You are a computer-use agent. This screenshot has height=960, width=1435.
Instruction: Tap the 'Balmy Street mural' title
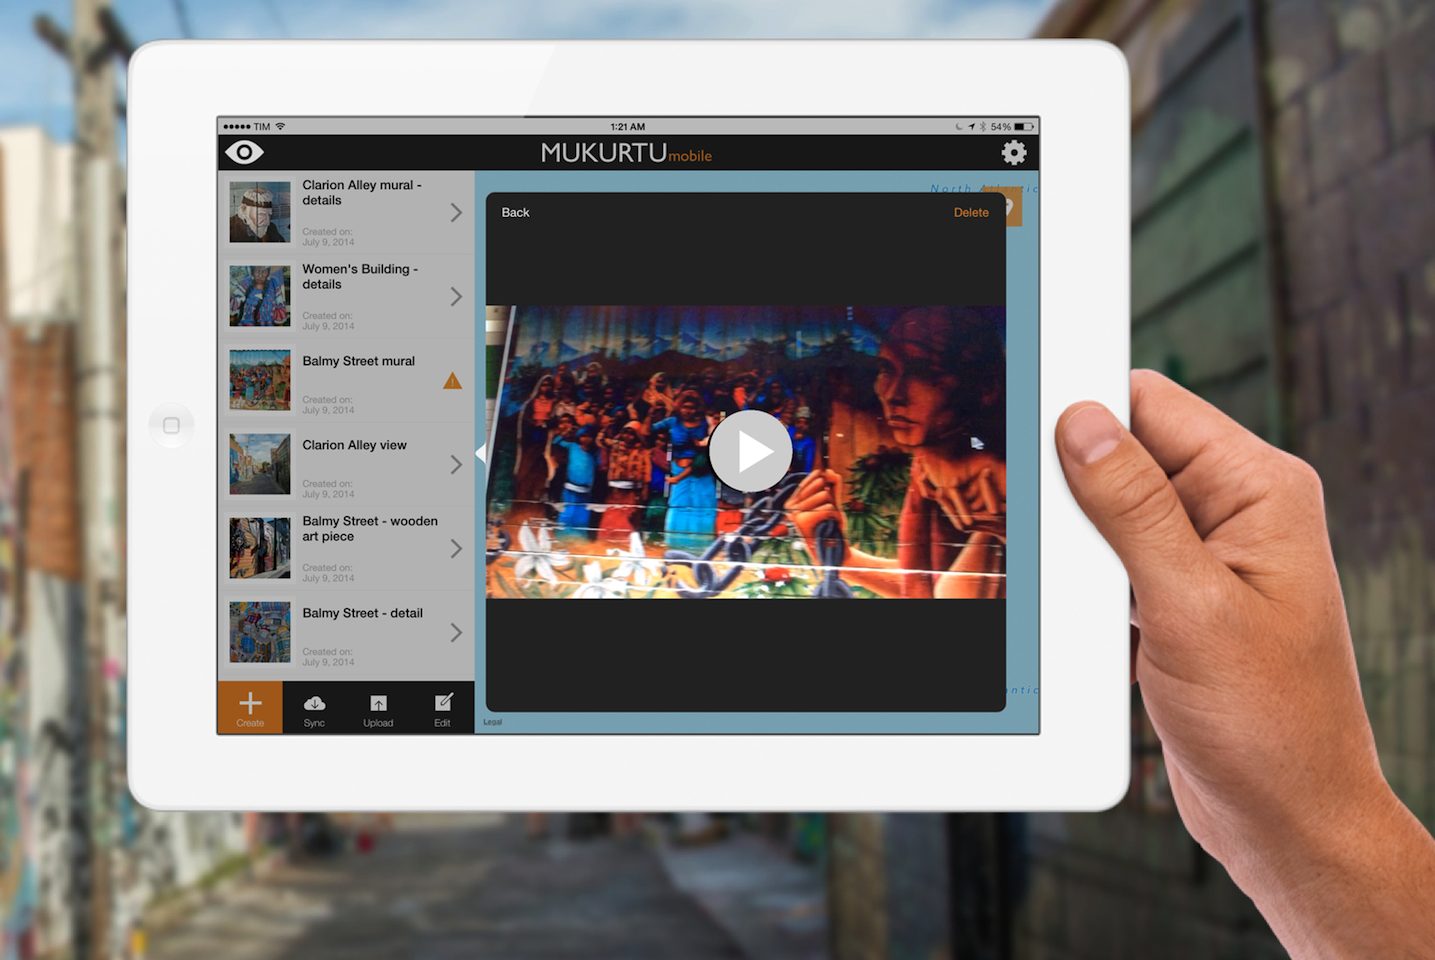coord(358,361)
